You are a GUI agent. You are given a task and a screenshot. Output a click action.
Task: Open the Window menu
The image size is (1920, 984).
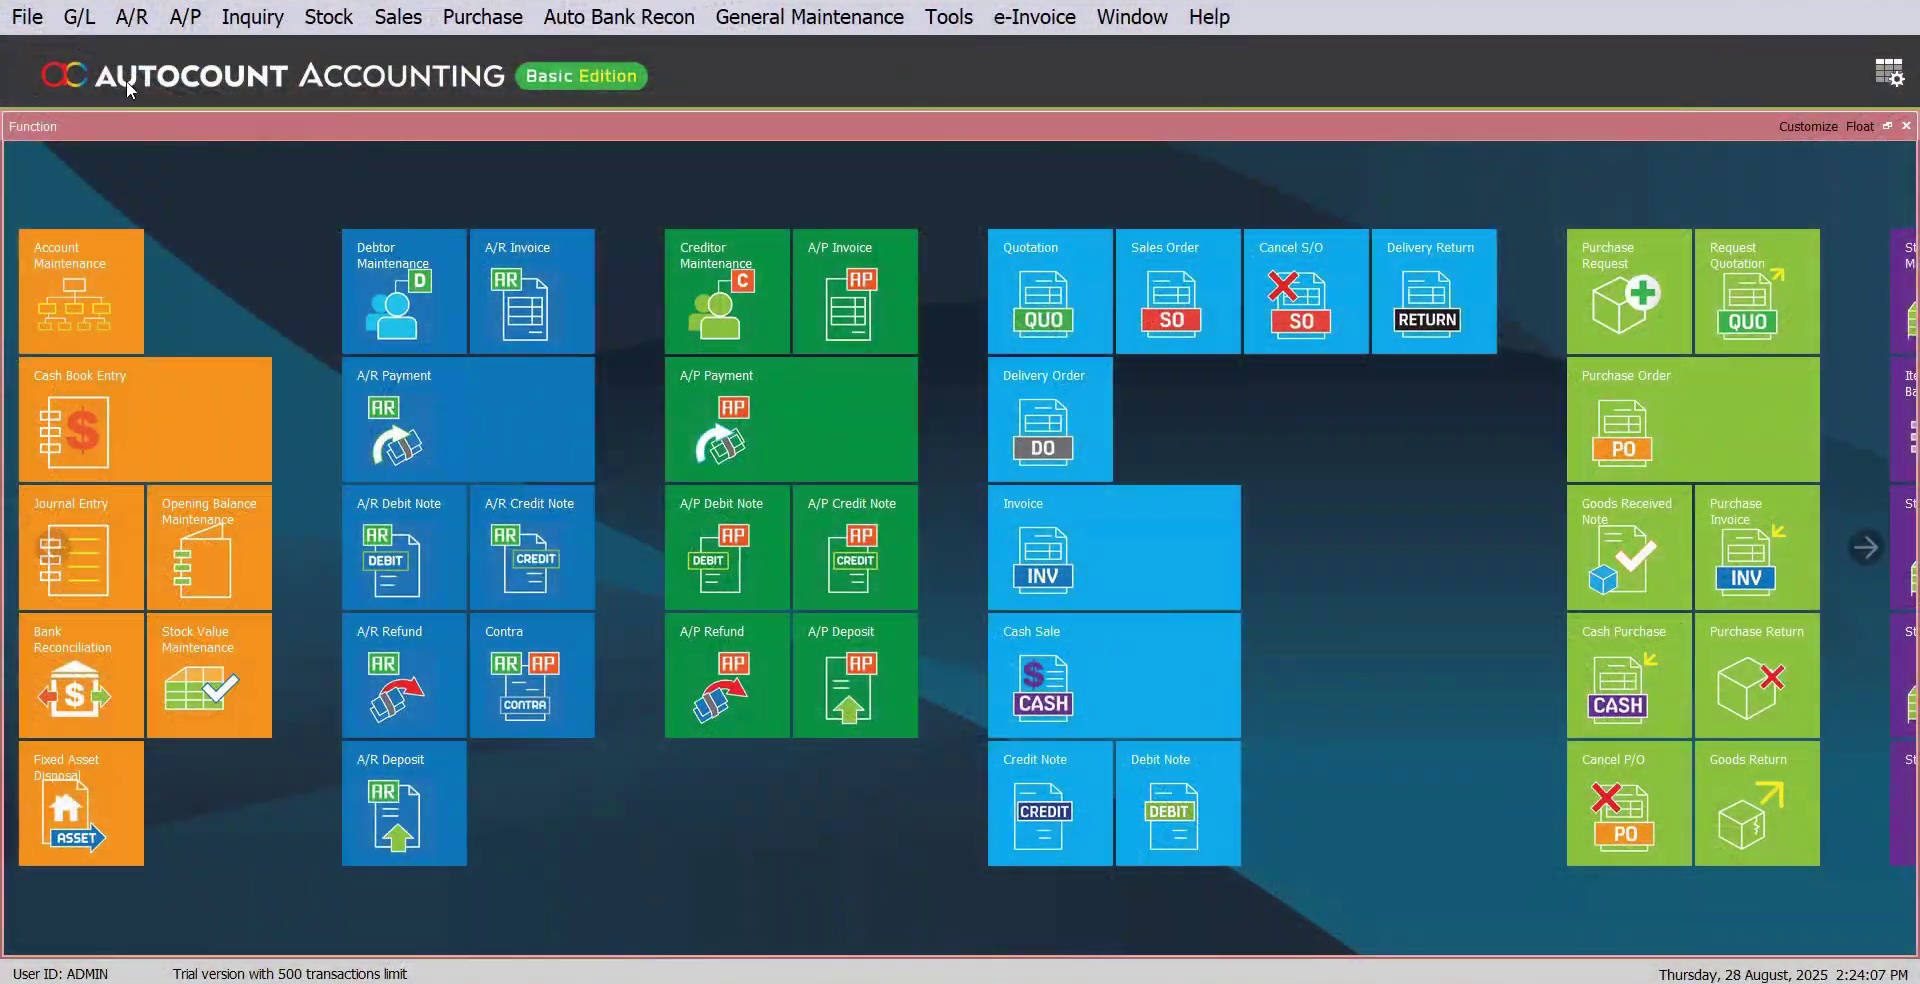click(x=1132, y=17)
